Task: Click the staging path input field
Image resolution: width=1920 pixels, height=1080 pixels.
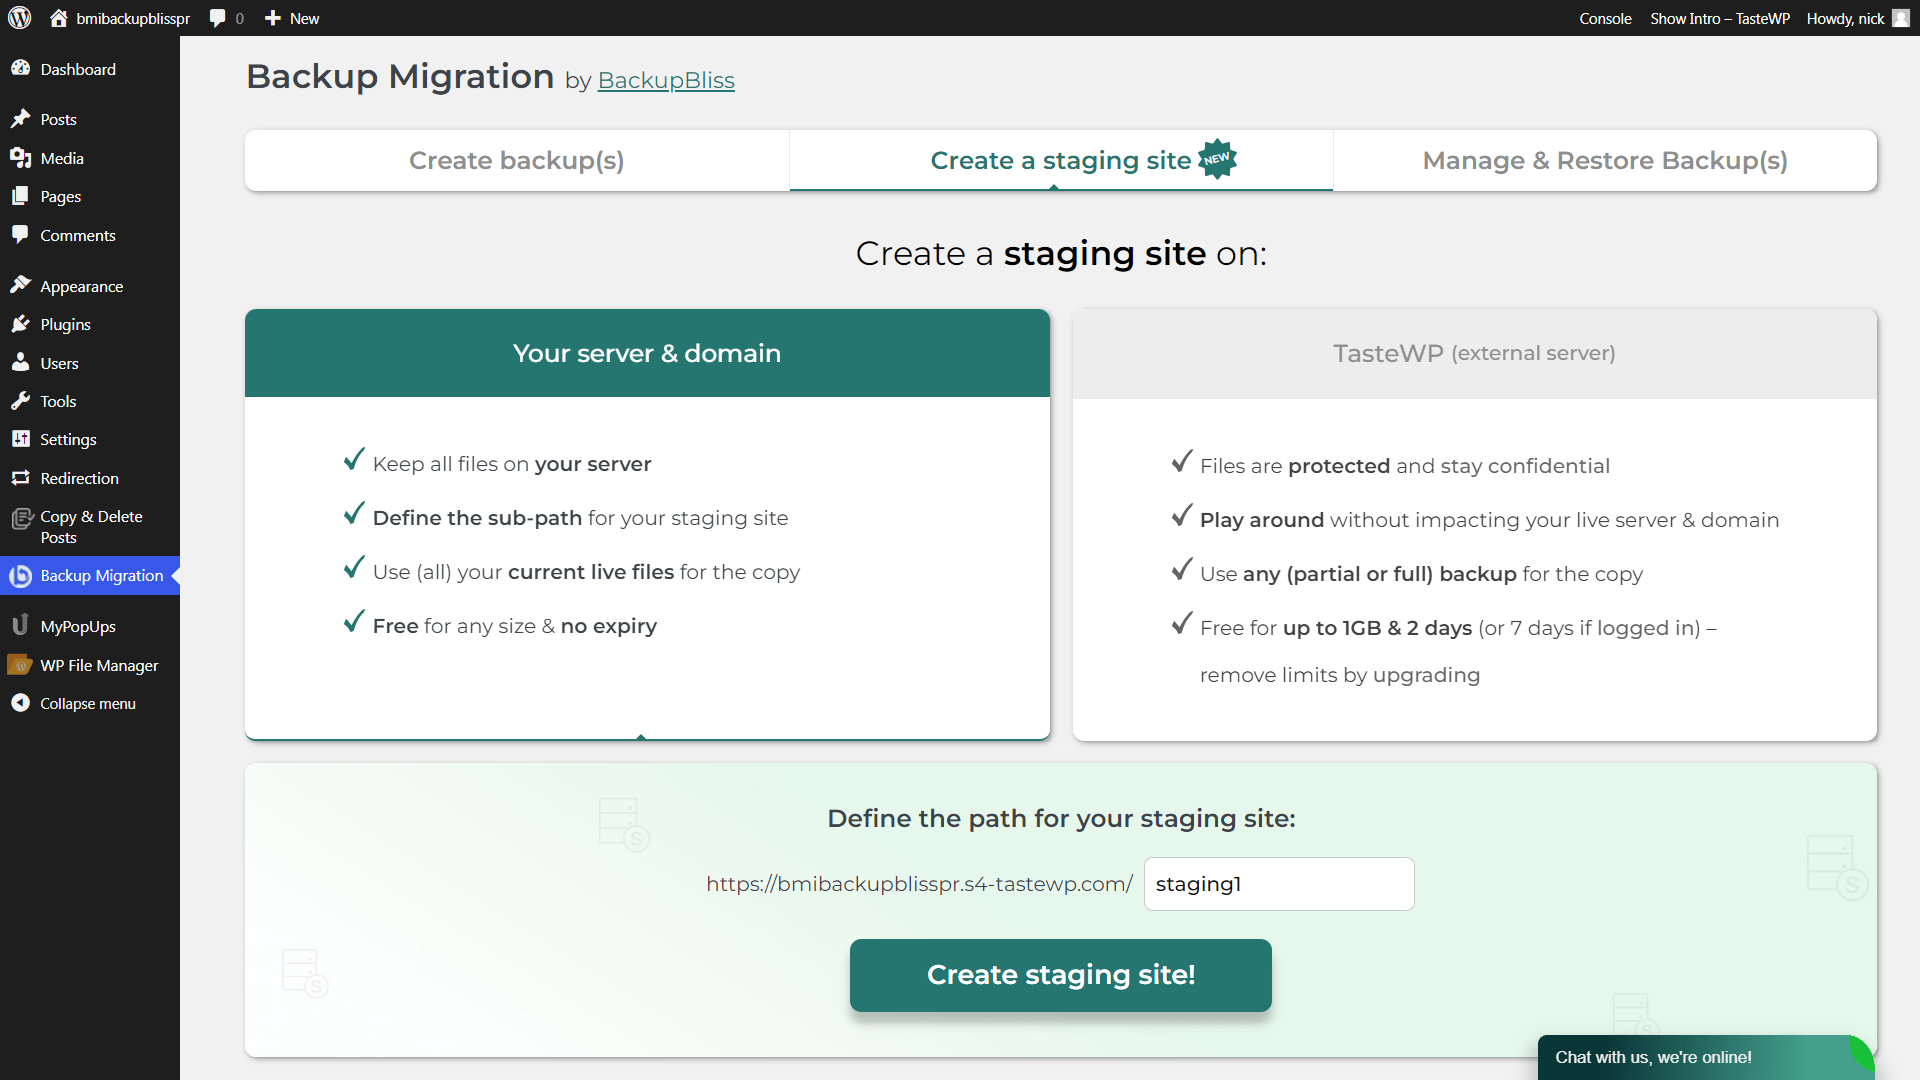Action: [x=1278, y=884]
